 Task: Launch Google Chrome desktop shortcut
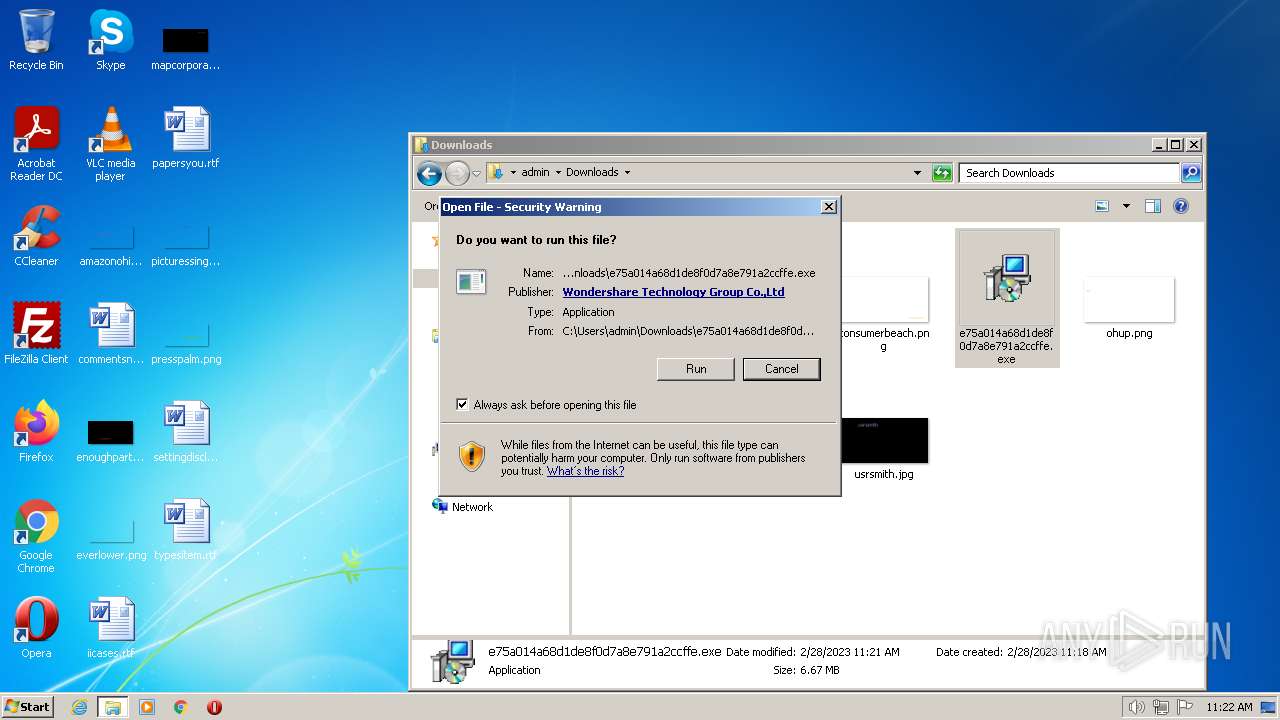pos(36,536)
